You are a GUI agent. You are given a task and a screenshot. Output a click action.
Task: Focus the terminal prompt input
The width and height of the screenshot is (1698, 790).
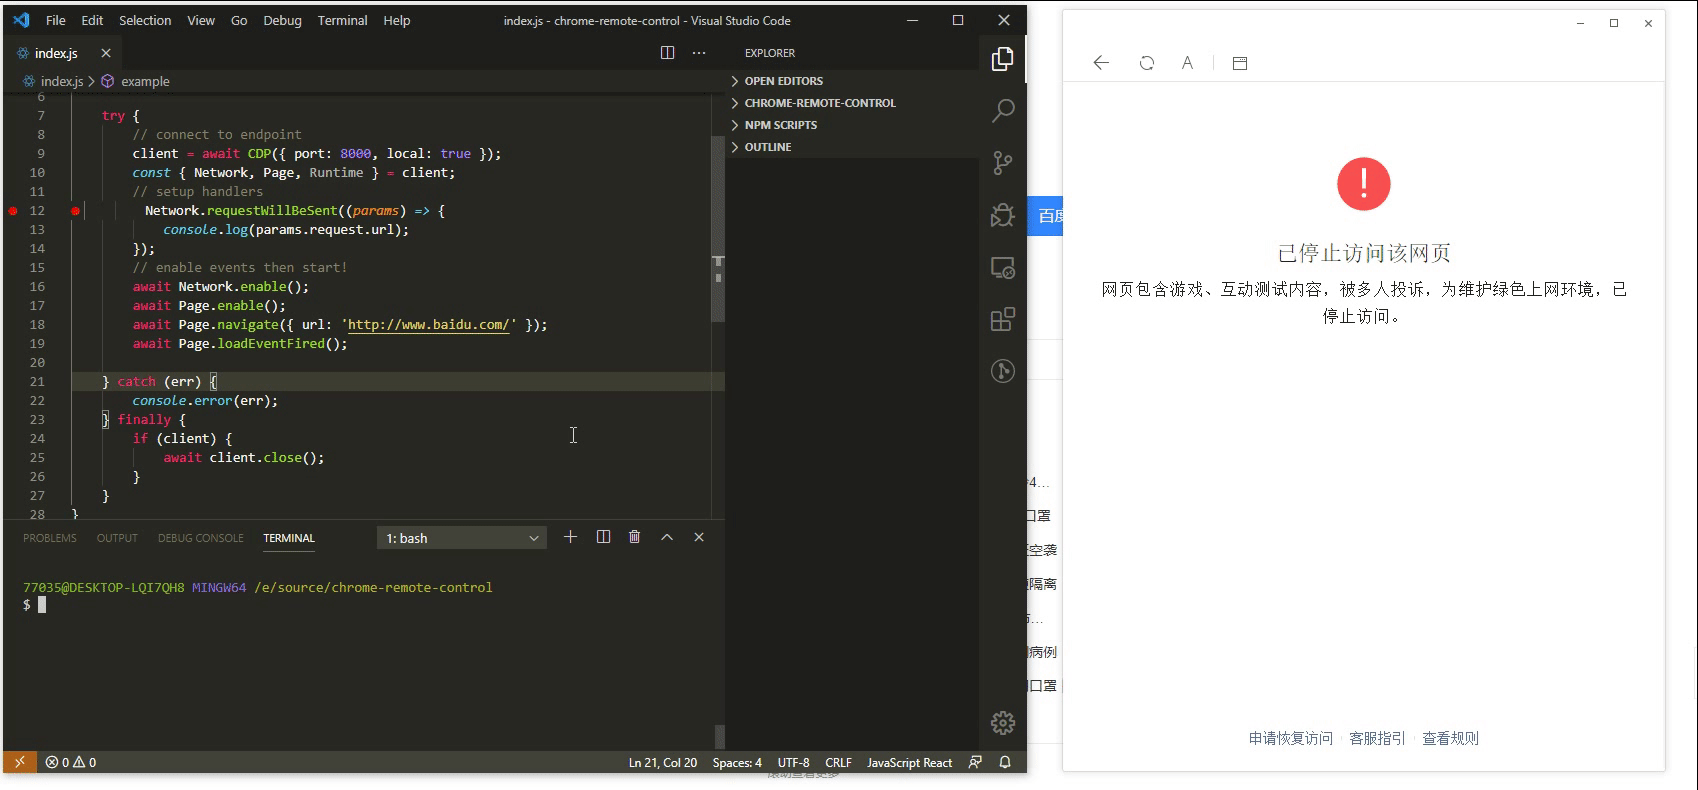point(42,605)
